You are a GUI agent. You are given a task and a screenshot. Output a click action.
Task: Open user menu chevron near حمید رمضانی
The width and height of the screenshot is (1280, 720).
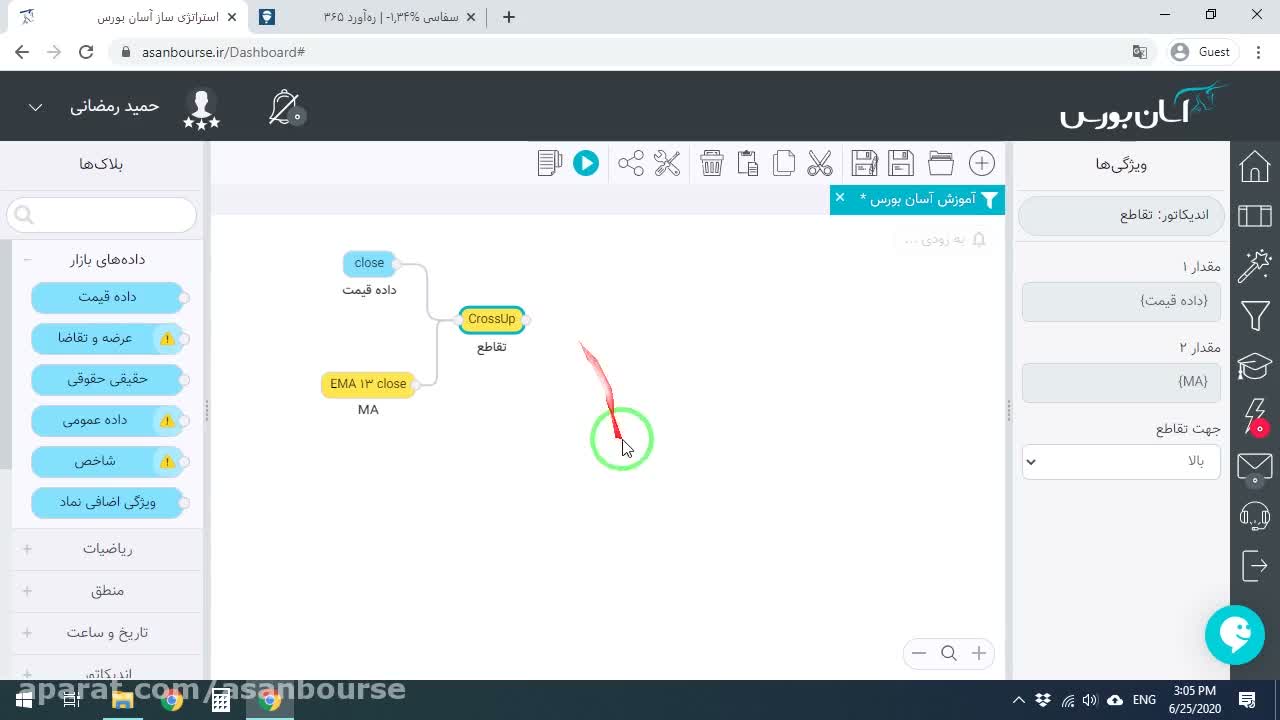pyautogui.click(x=35, y=107)
